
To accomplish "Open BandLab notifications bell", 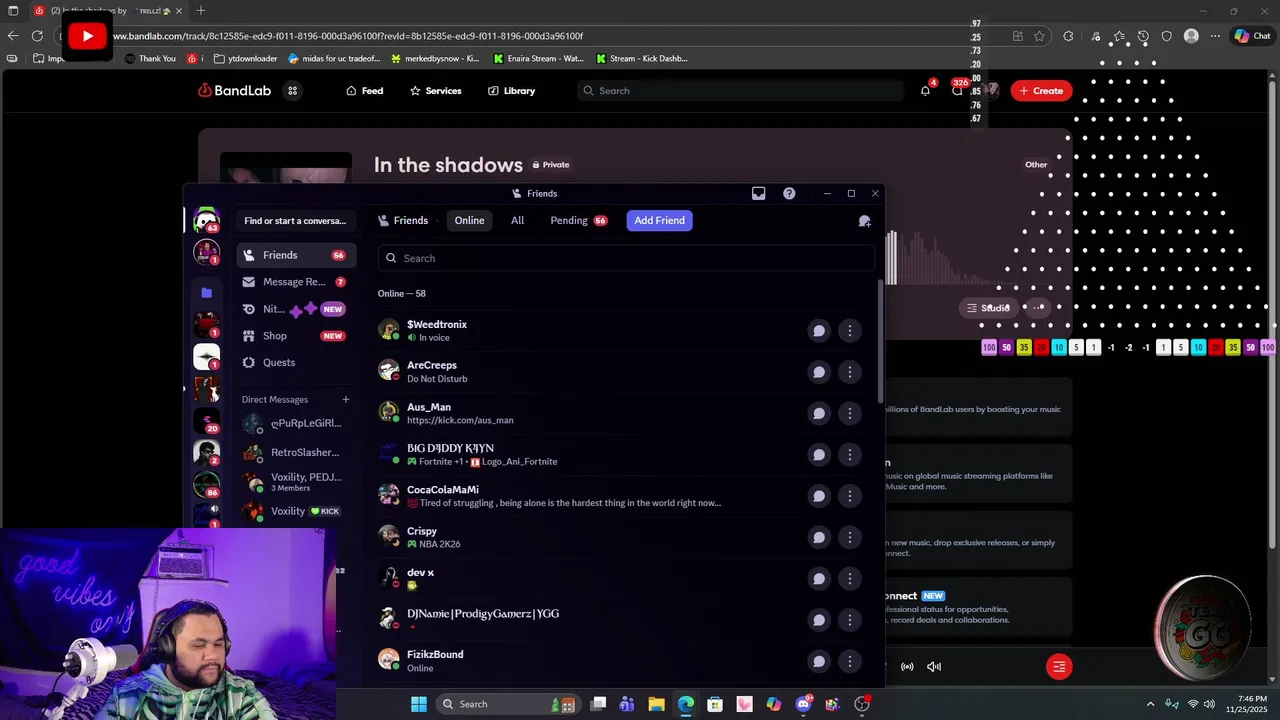I will click(x=925, y=91).
